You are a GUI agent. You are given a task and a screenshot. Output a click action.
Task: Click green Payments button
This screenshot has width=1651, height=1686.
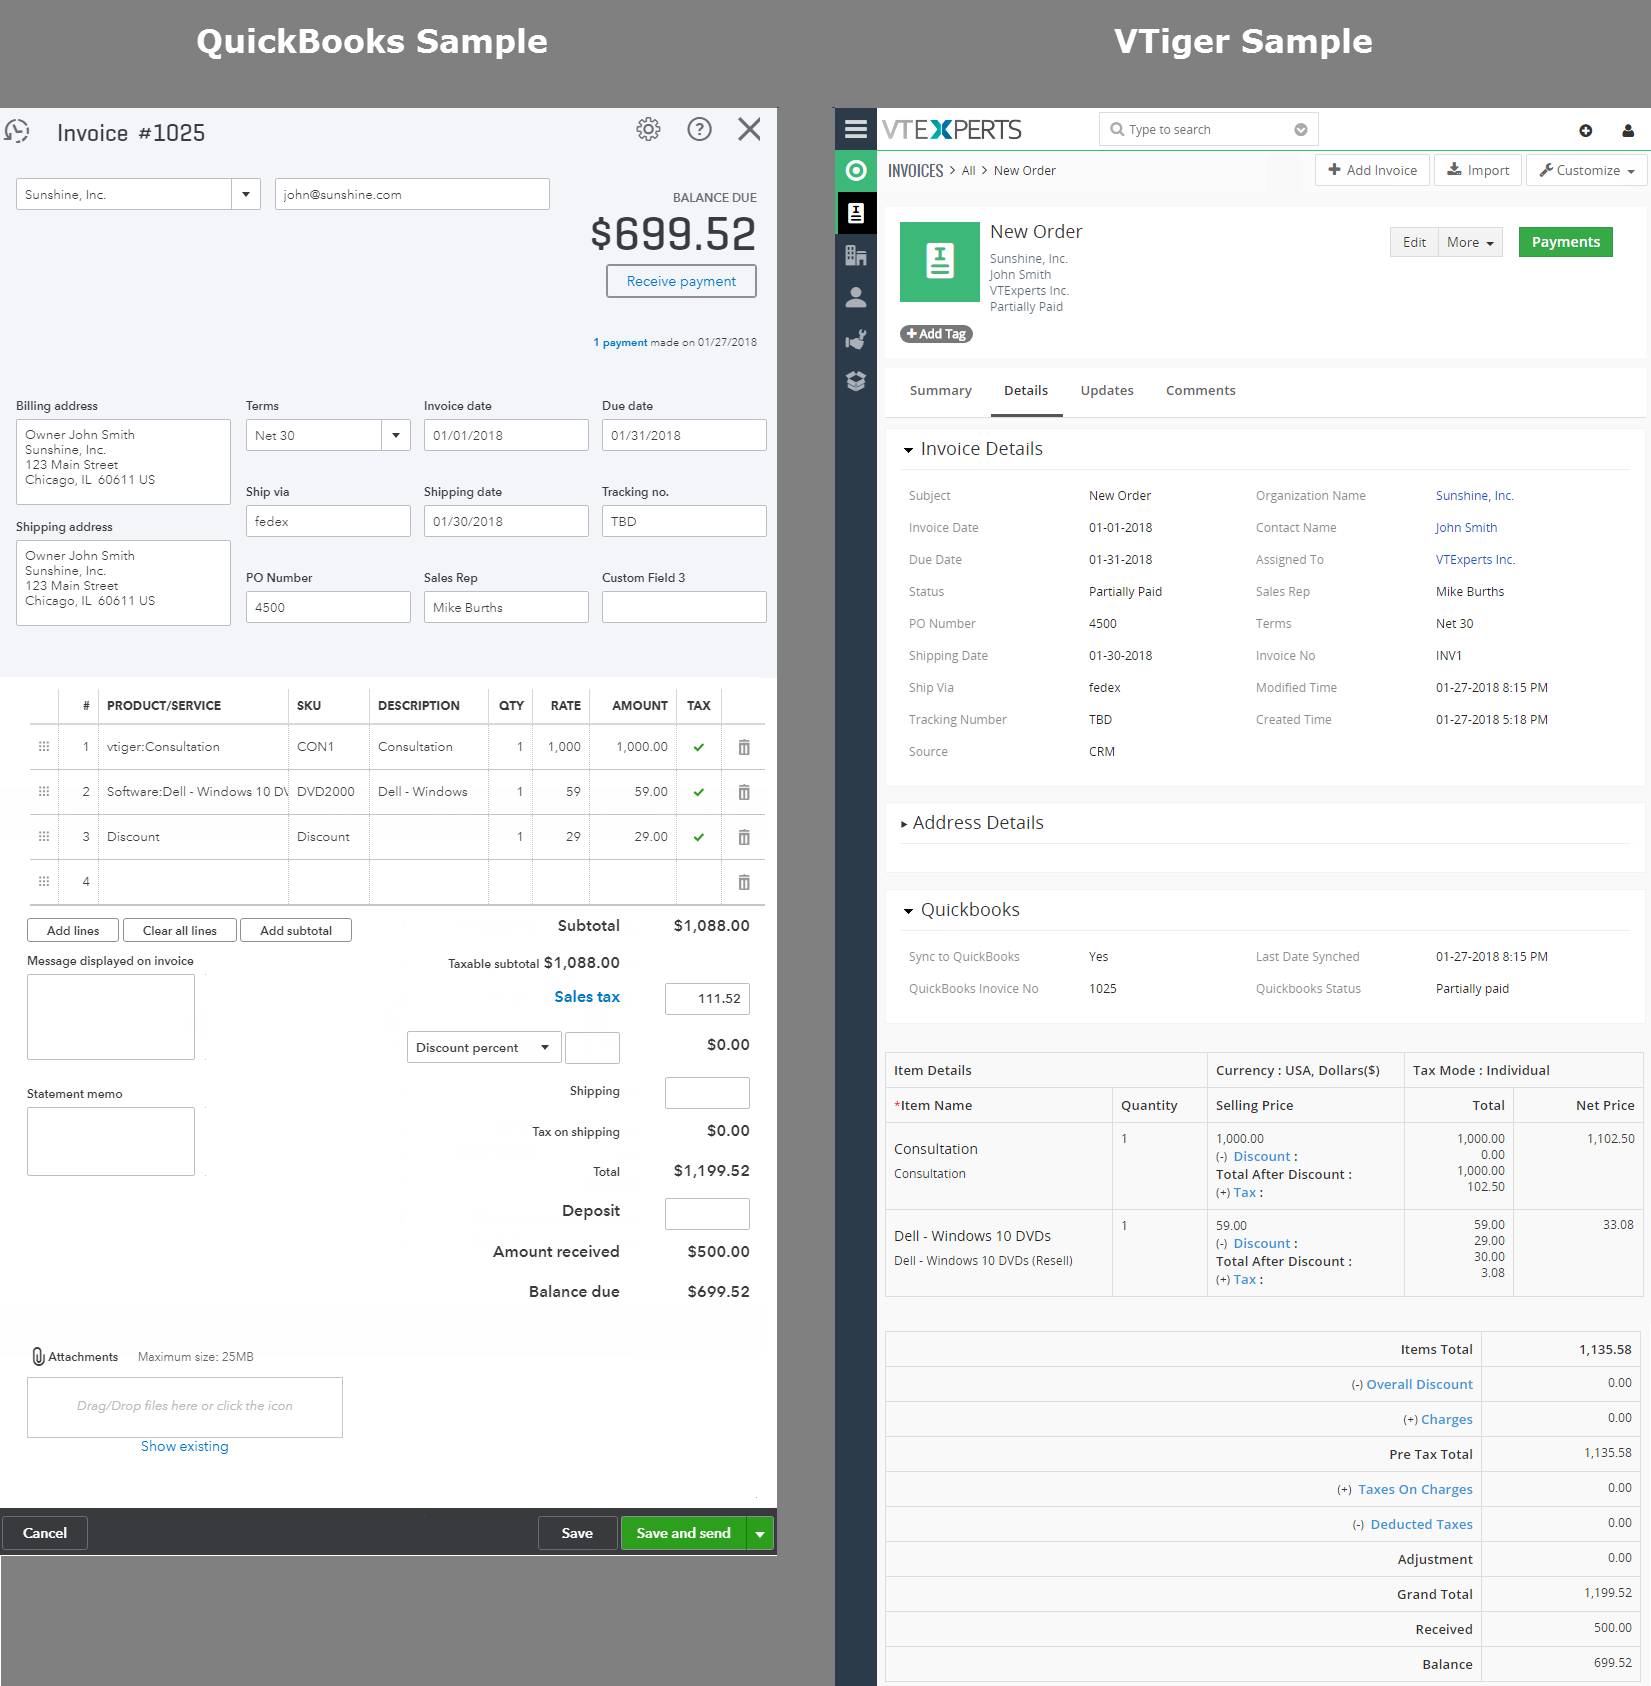pos(1565,242)
